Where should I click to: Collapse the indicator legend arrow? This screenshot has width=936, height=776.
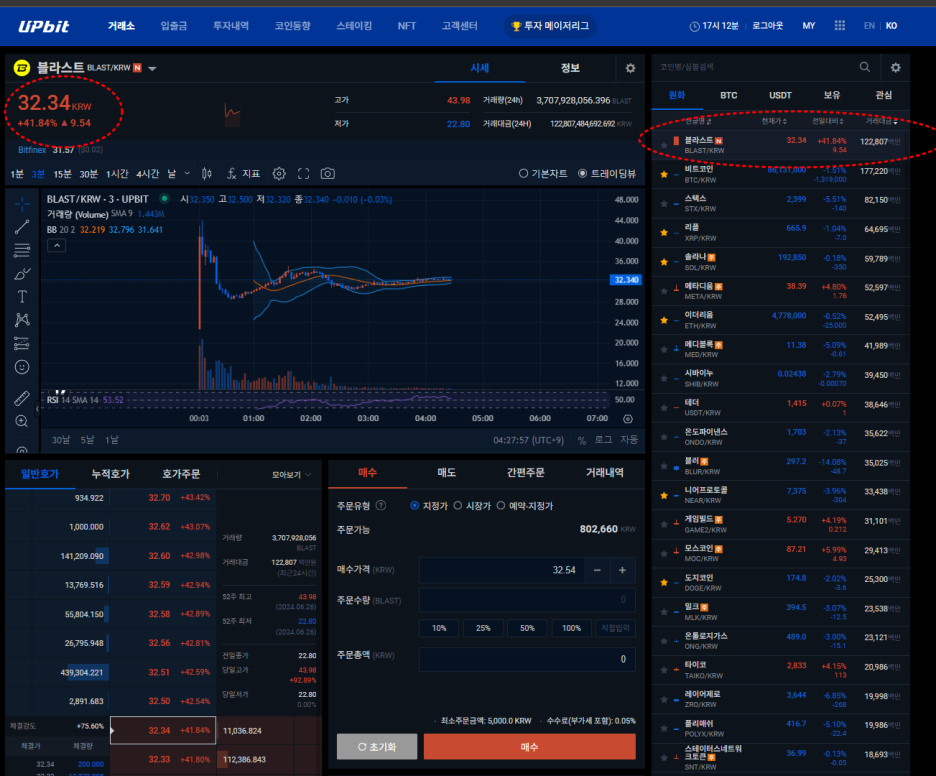[57, 245]
